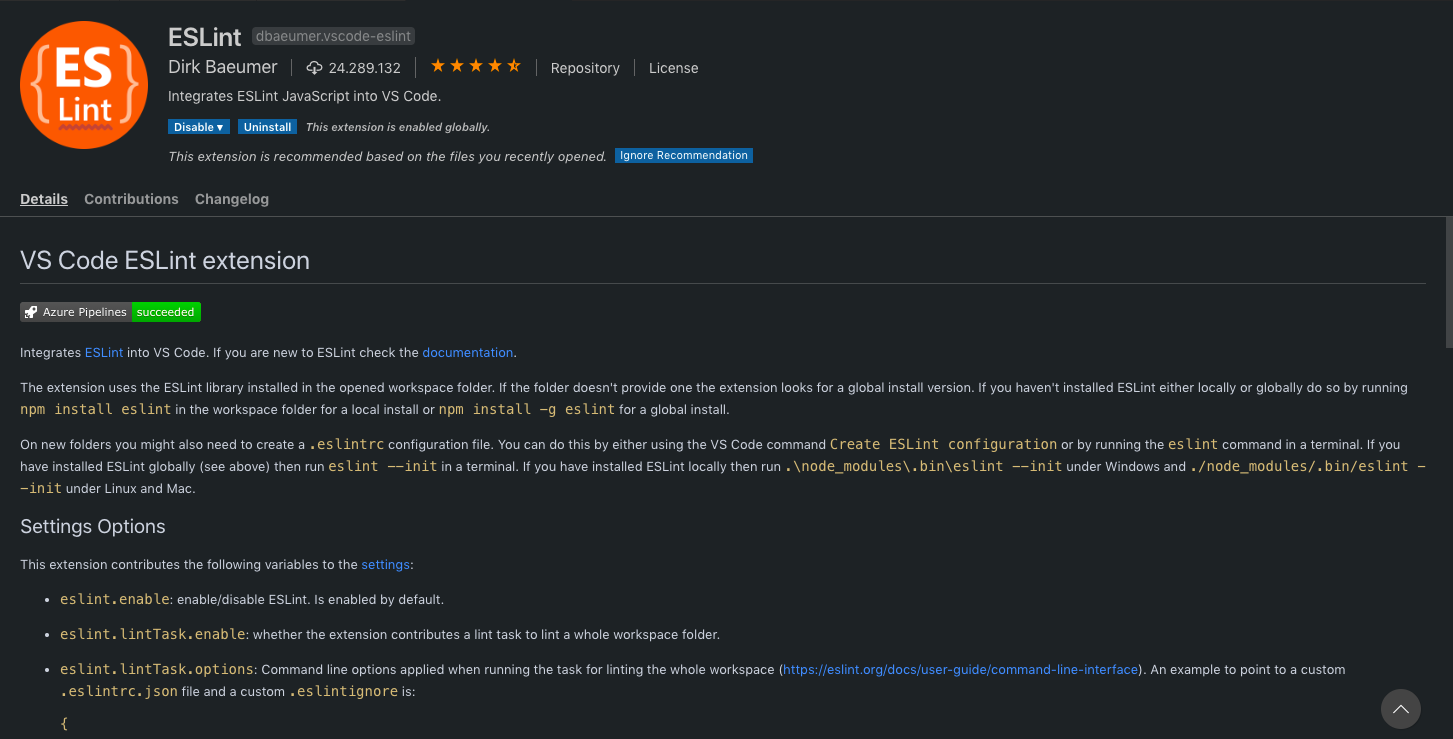The image size is (1453, 739).
Task: Select the fifth rating star
Action: pos(514,64)
